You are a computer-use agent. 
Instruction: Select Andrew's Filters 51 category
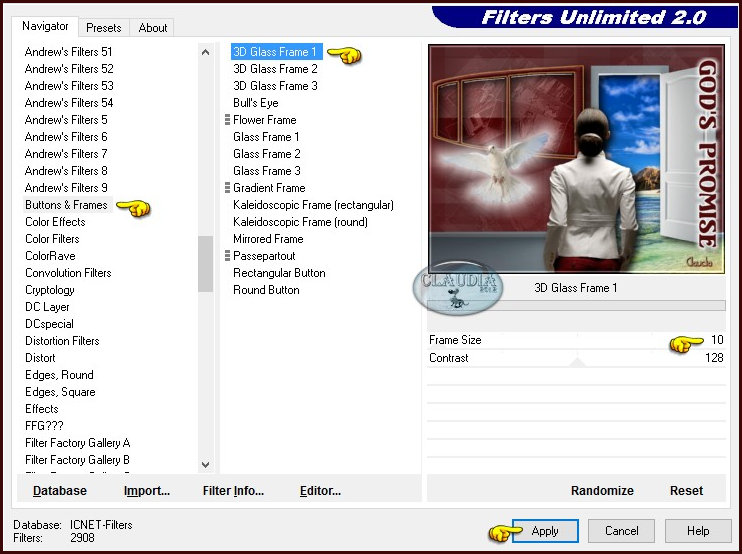(x=68, y=52)
